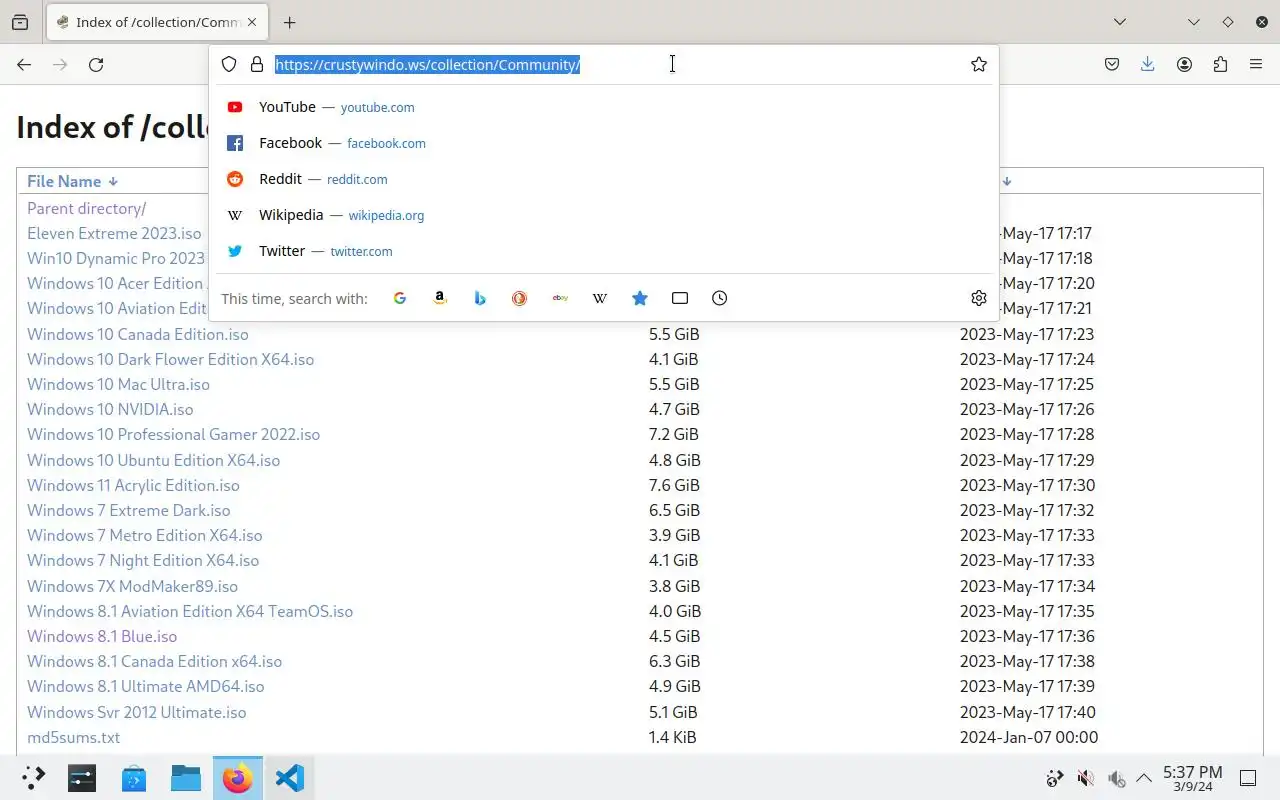Pick DuckDuckGo for this search
Screen dimensions: 1280x800
pyautogui.click(x=519, y=298)
